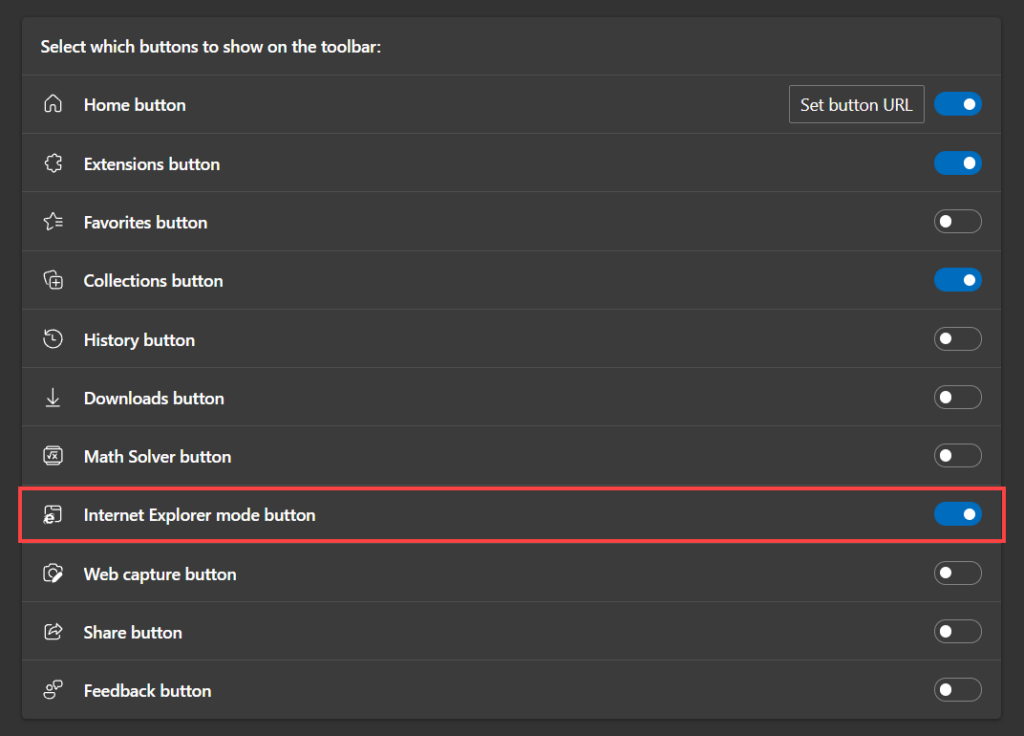
Task: Enable the Downloads button toggle
Action: (x=958, y=398)
